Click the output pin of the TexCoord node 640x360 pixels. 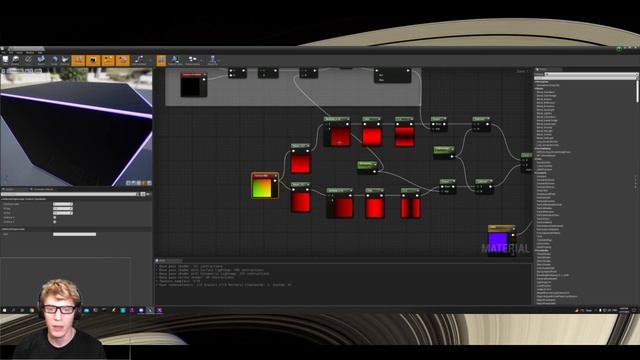click(275, 181)
